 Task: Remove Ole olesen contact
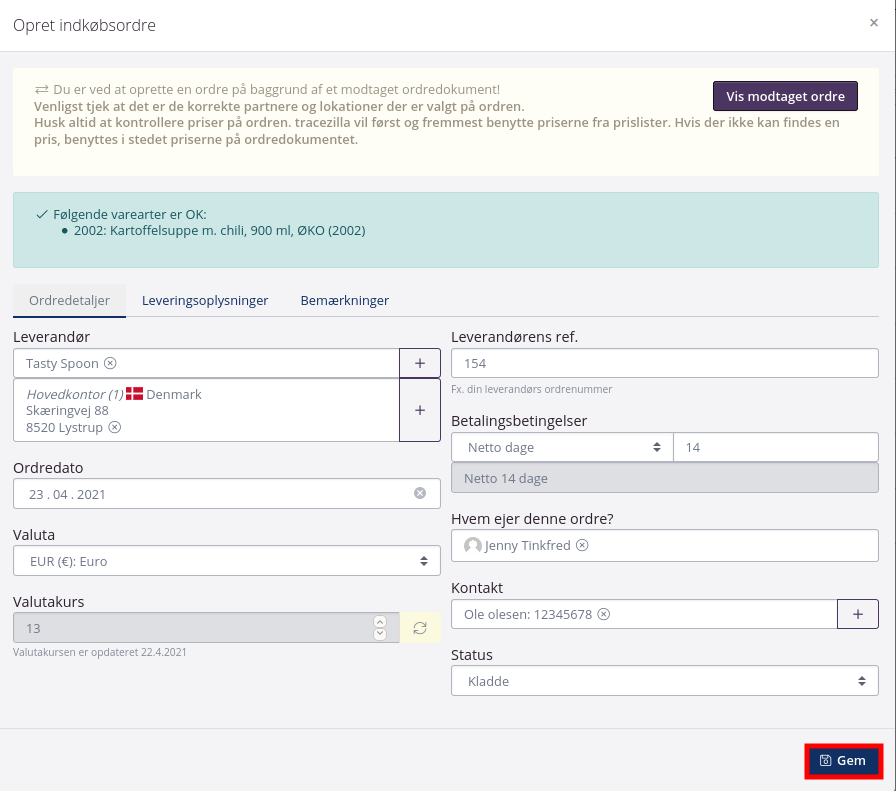click(604, 614)
